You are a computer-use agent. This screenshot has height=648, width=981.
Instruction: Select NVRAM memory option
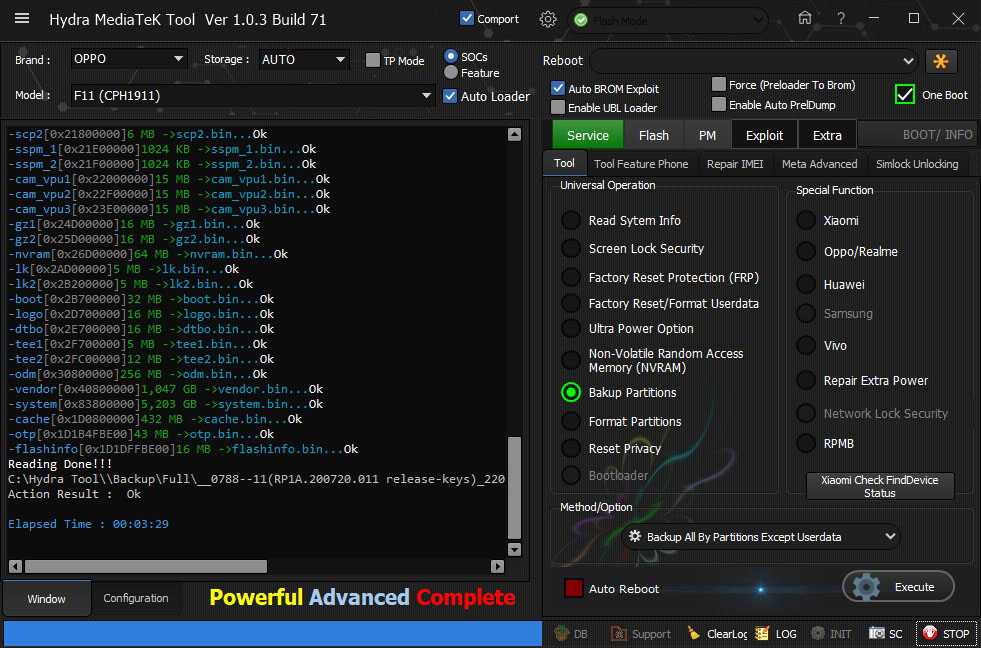571,360
